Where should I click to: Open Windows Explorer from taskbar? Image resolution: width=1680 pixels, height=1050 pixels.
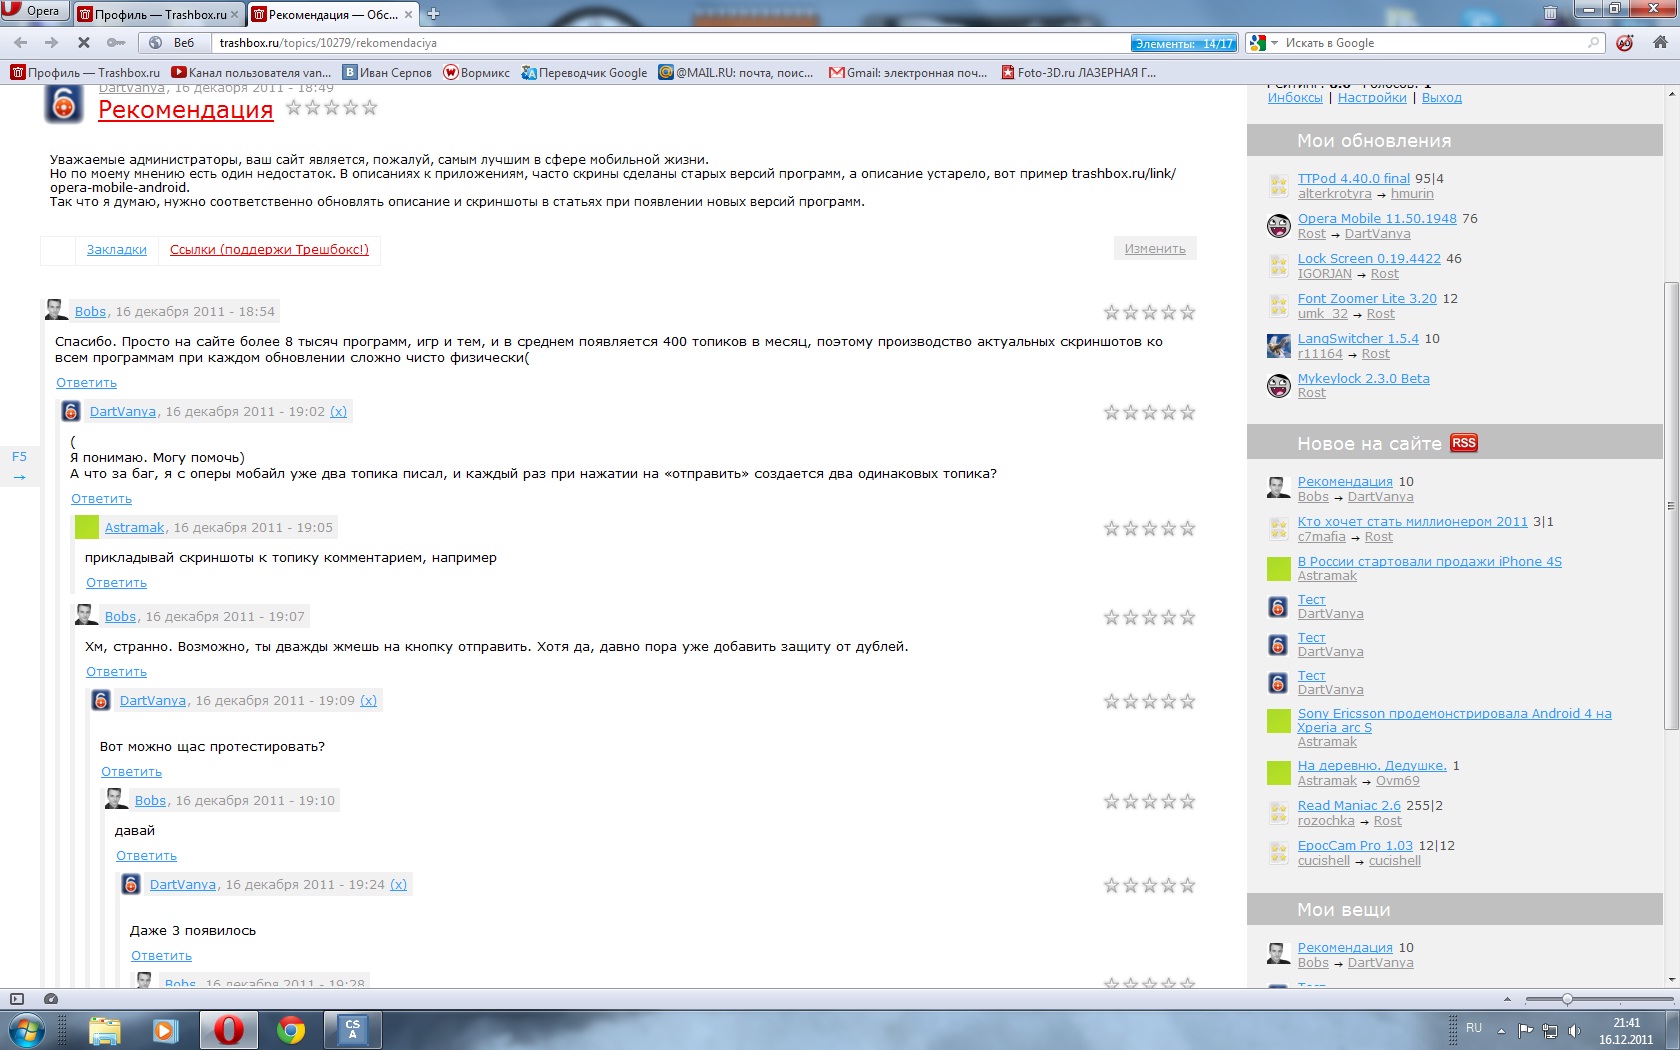coord(104,1030)
